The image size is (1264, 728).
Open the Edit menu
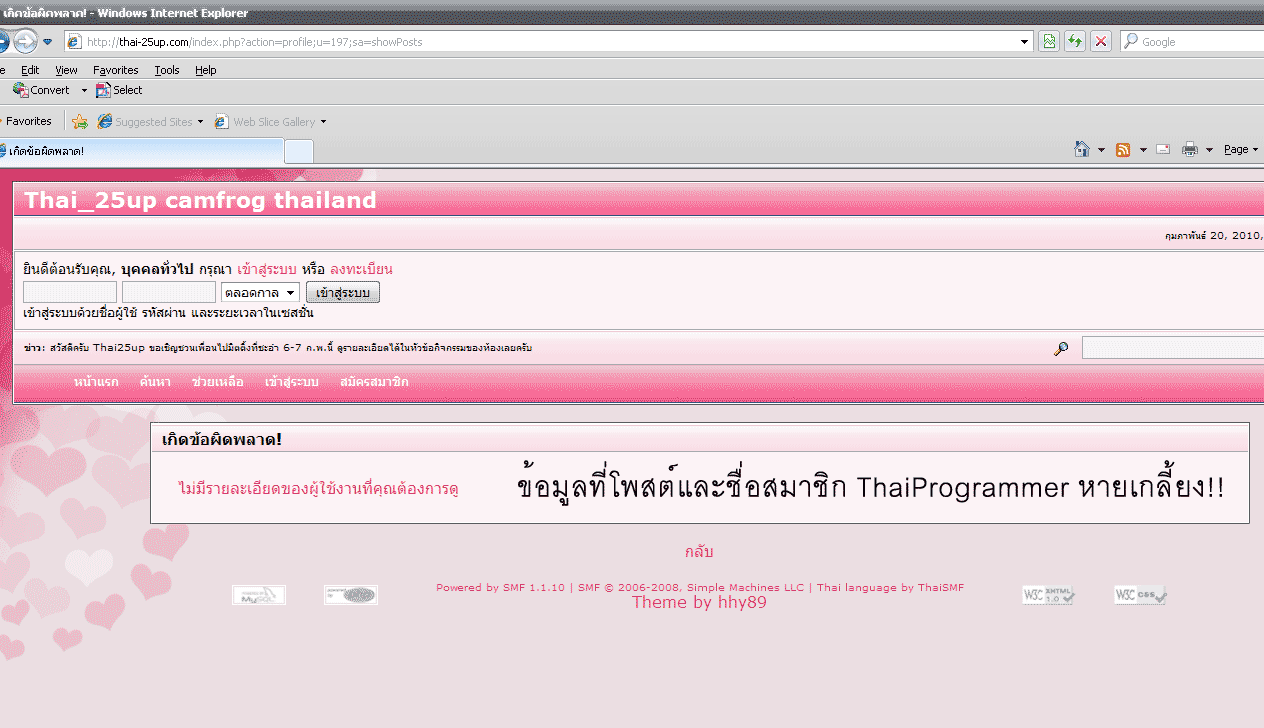[x=30, y=70]
